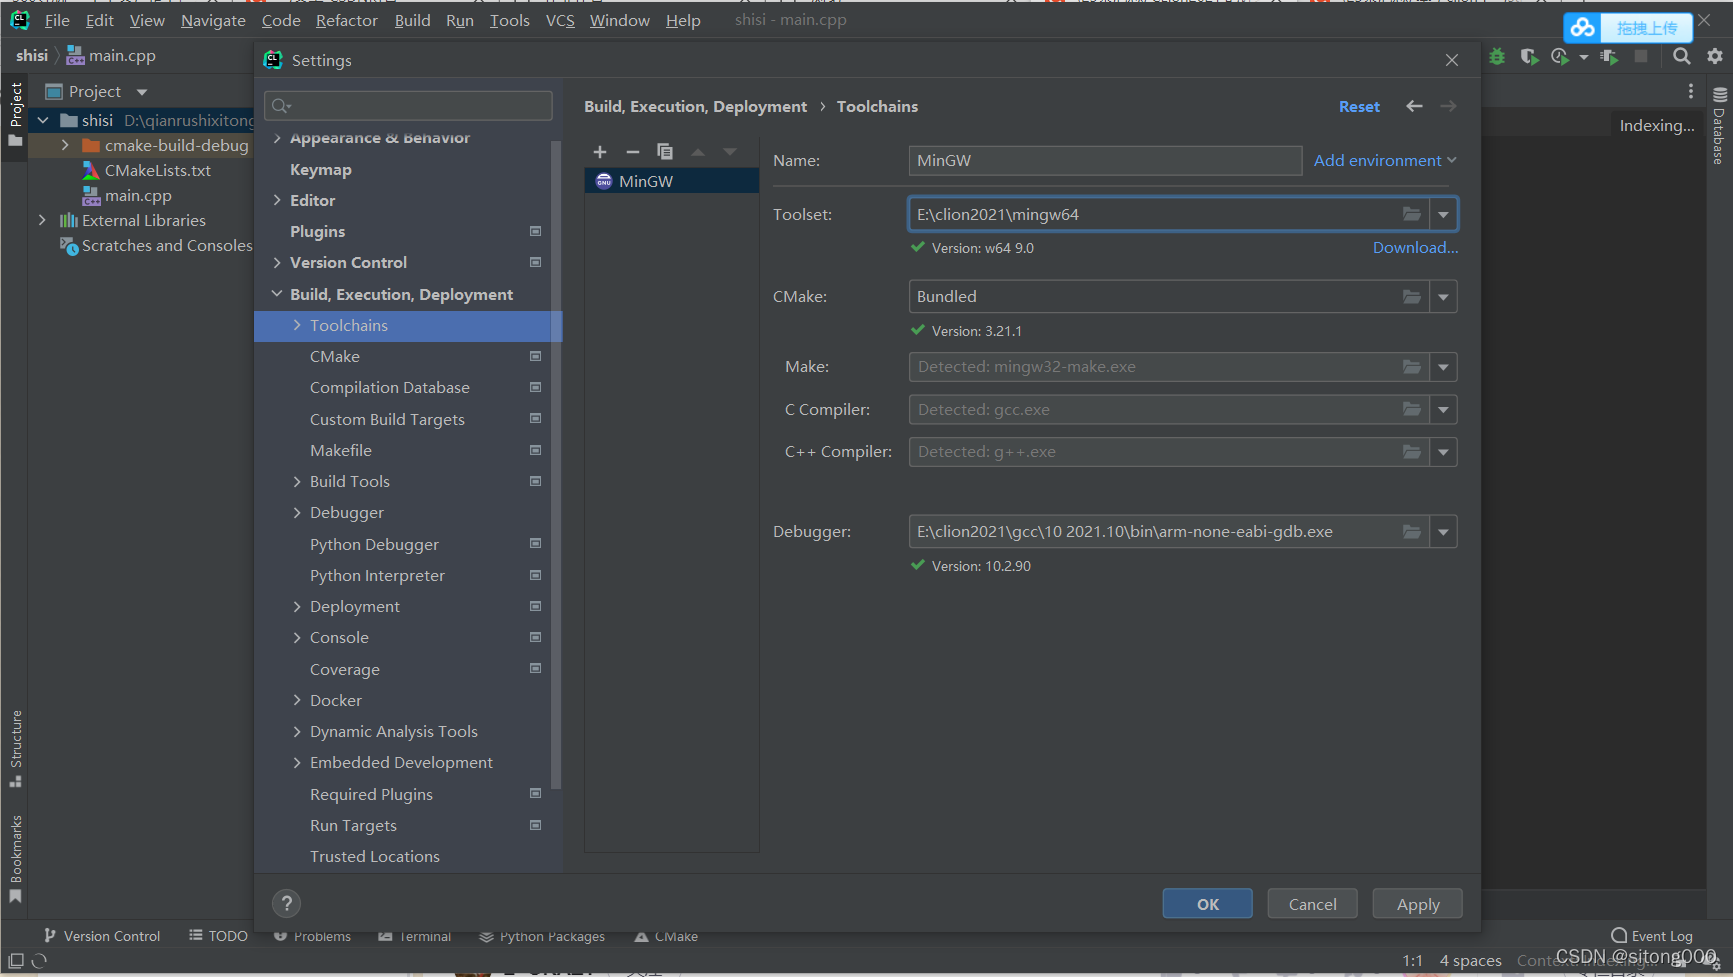Click the Project tool window sidebar button

point(16,114)
